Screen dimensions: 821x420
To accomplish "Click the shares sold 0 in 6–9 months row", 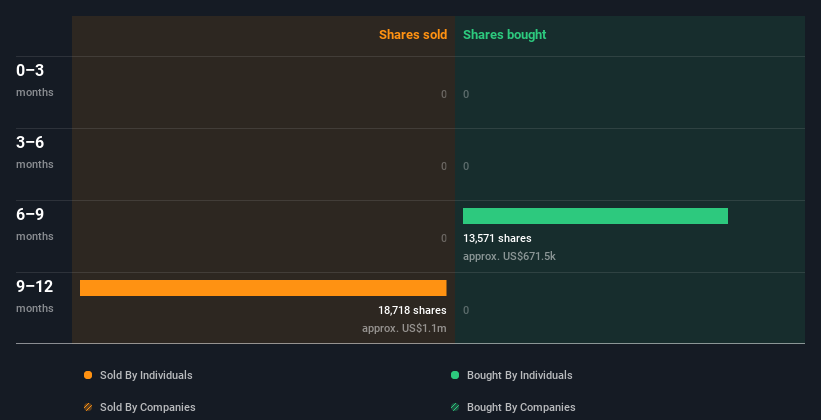I will pos(444,238).
